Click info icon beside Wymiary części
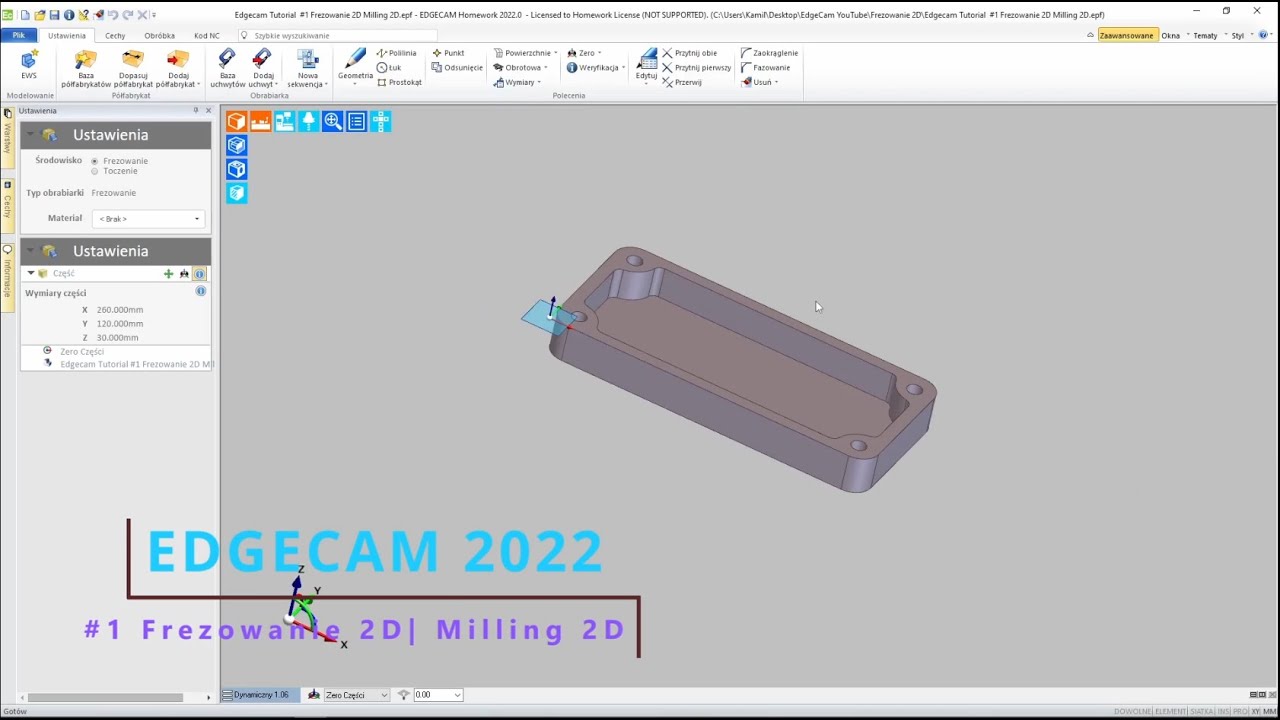1280x720 pixels. (x=201, y=291)
